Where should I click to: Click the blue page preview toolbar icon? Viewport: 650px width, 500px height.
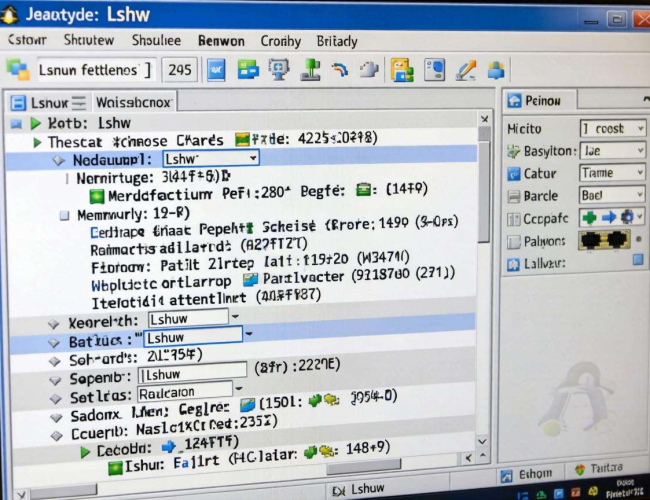pos(434,70)
